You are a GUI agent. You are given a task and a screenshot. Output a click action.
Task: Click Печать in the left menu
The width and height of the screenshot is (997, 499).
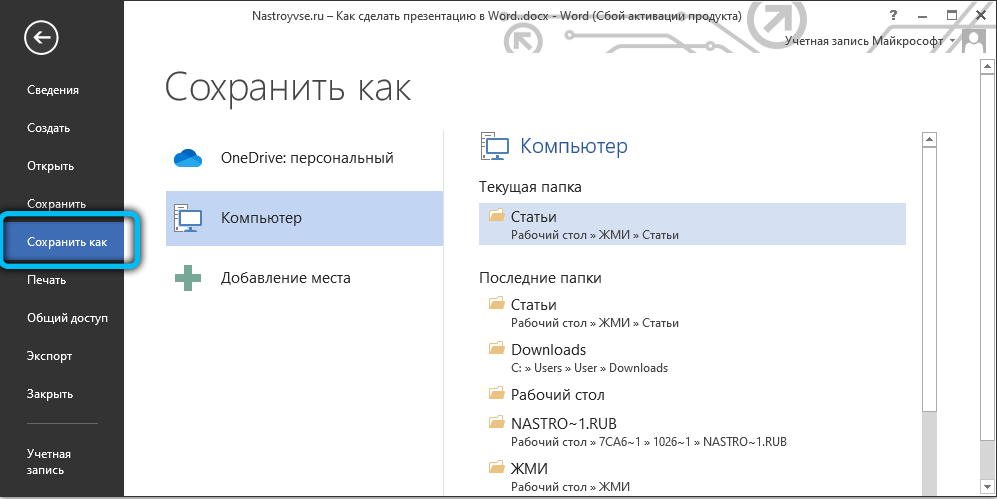[47, 280]
